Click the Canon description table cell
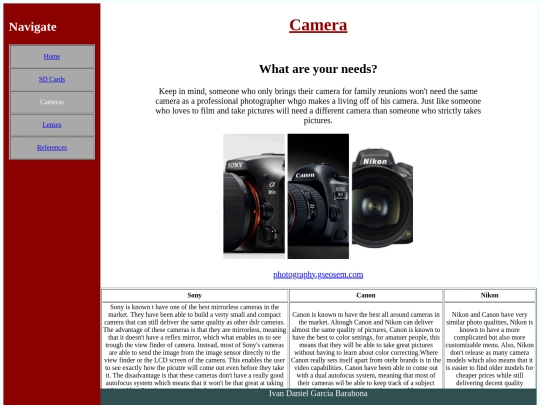This screenshot has width=540, height=405. point(366,346)
